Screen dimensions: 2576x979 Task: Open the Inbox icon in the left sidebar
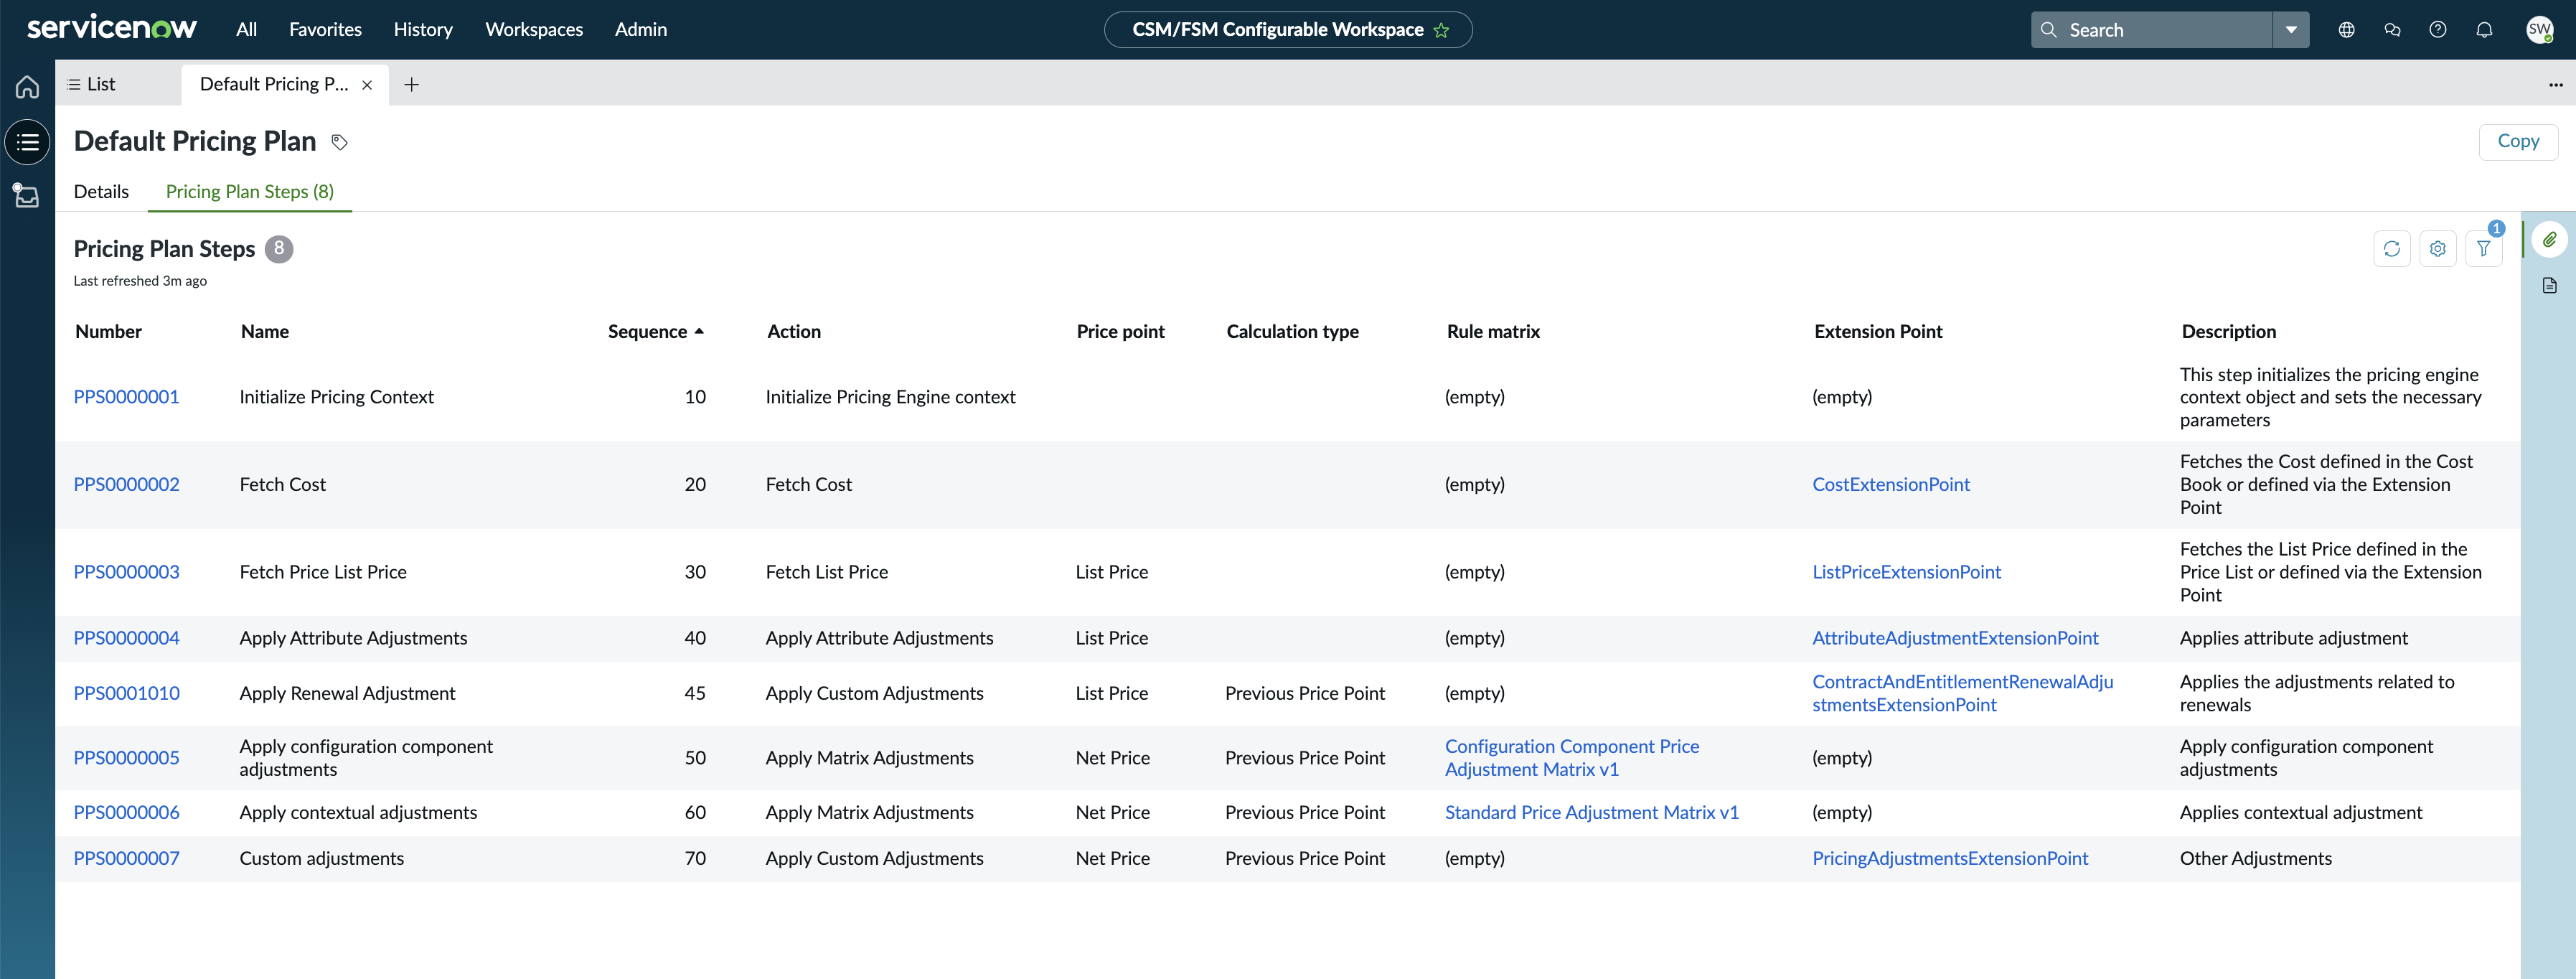click(27, 195)
